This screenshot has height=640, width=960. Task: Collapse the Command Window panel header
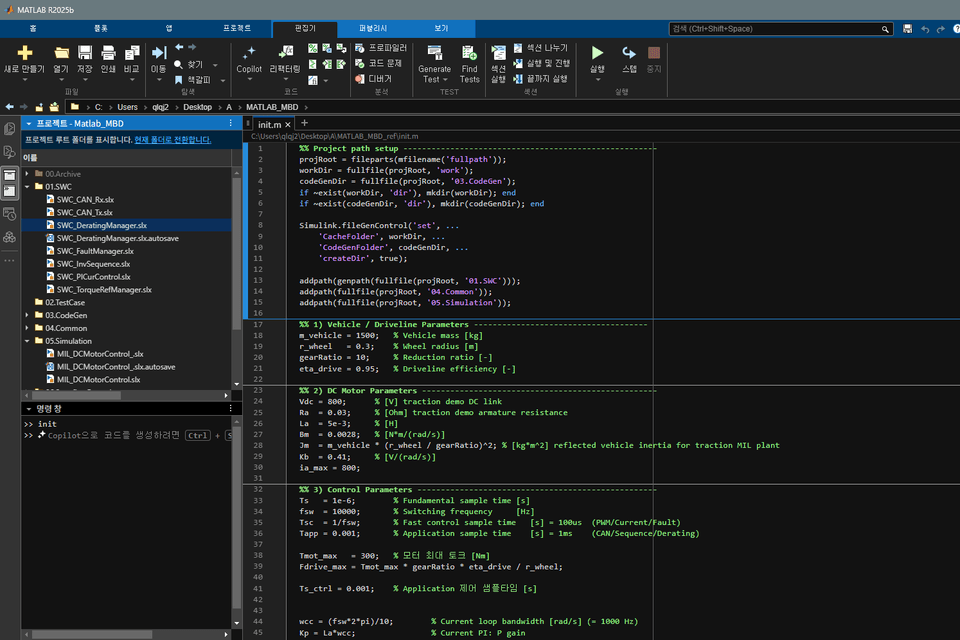click(x=29, y=408)
